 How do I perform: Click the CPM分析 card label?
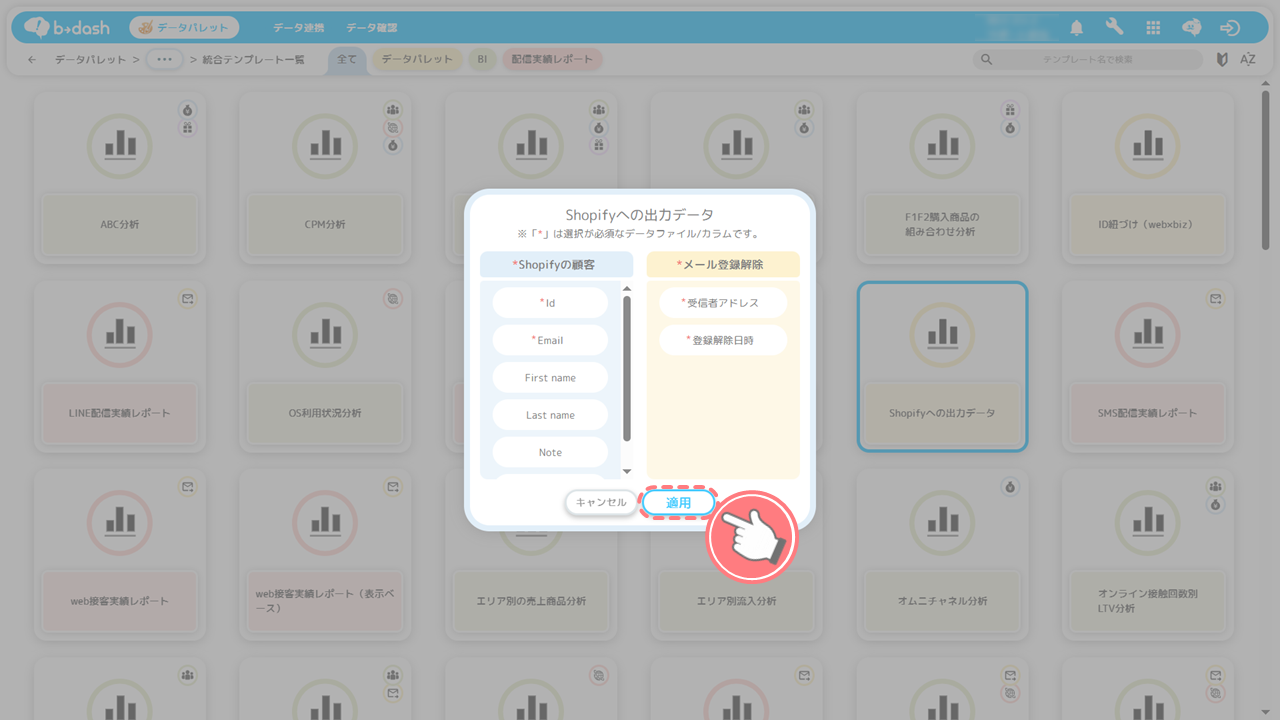coord(325,225)
